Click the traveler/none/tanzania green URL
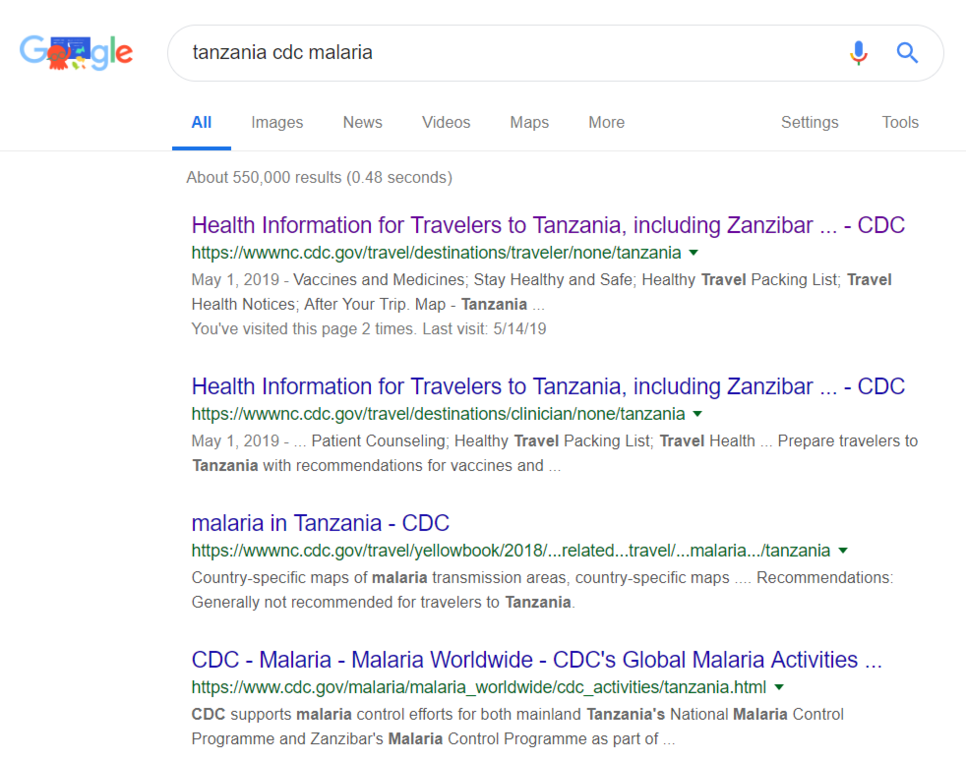This screenshot has width=966, height=761. (x=436, y=253)
